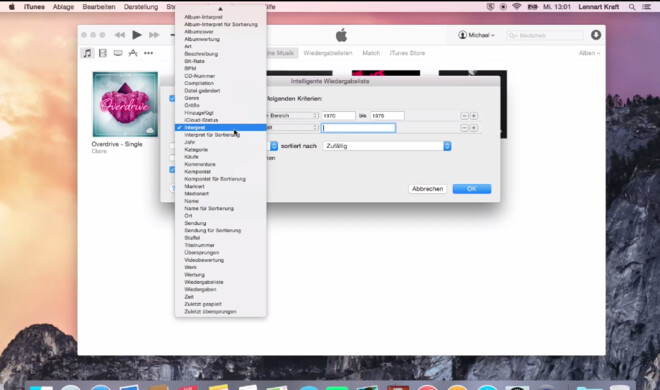
Task: Switch to the Wiedergabelisten tab
Action: click(x=327, y=53)
